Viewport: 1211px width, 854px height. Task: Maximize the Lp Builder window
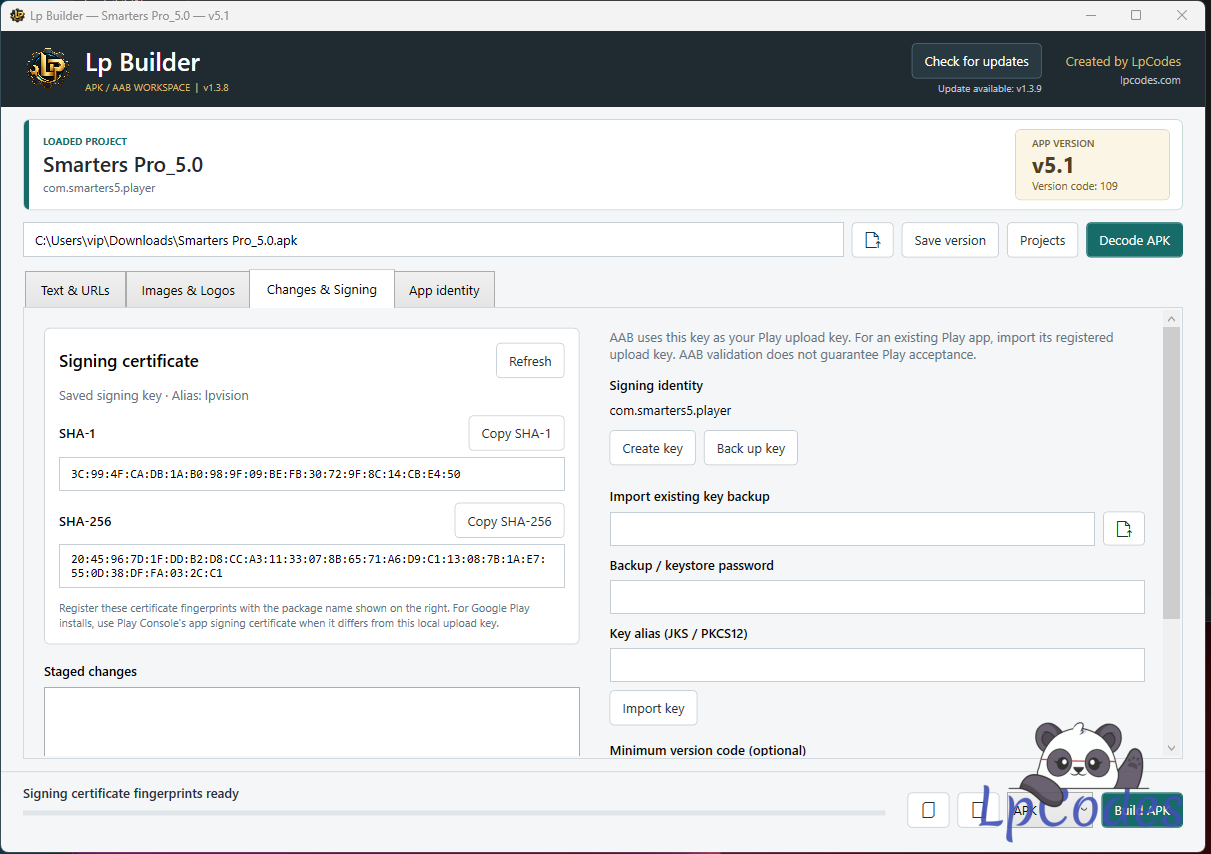pyautogui.click(x=1136, y=15)
